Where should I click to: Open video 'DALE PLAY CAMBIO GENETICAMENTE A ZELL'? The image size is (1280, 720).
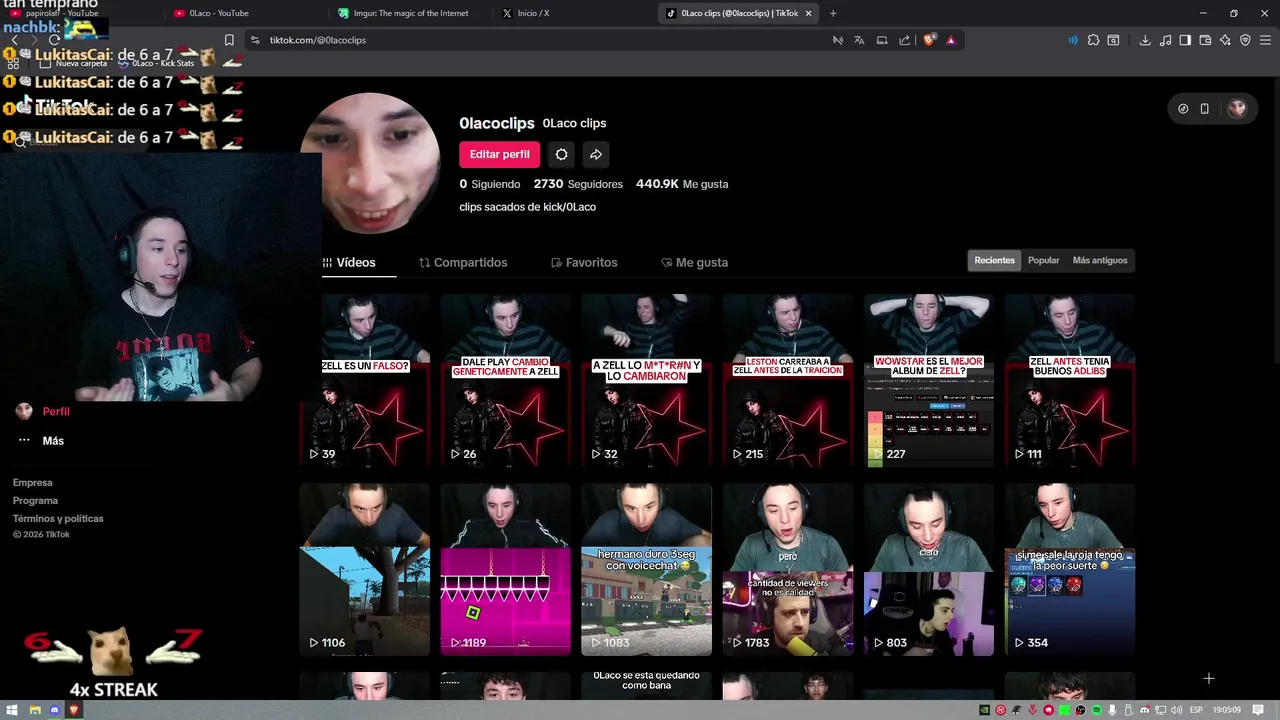pyautogui.click(x=505, y=380)
